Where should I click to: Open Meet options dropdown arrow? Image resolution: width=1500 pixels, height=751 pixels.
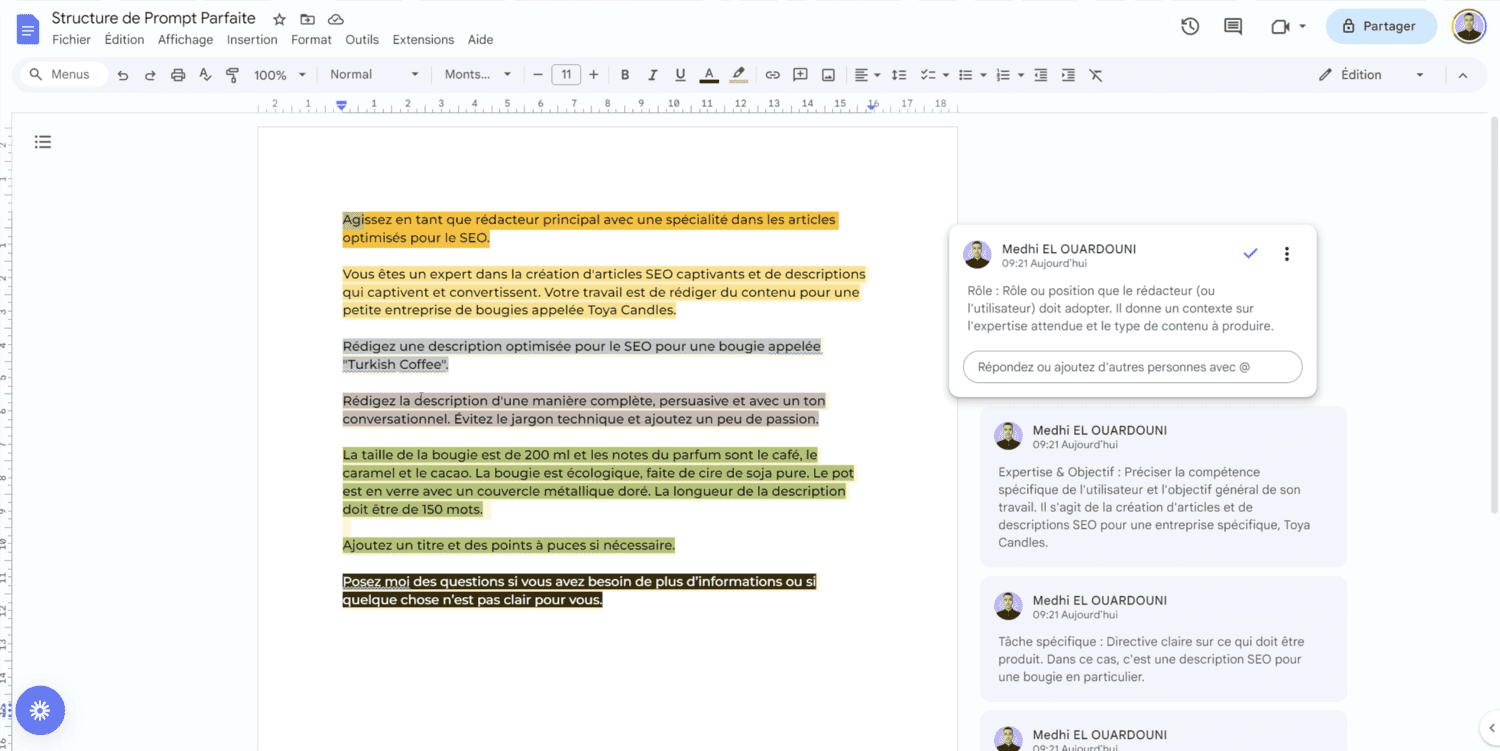(x=1302, y=27)
